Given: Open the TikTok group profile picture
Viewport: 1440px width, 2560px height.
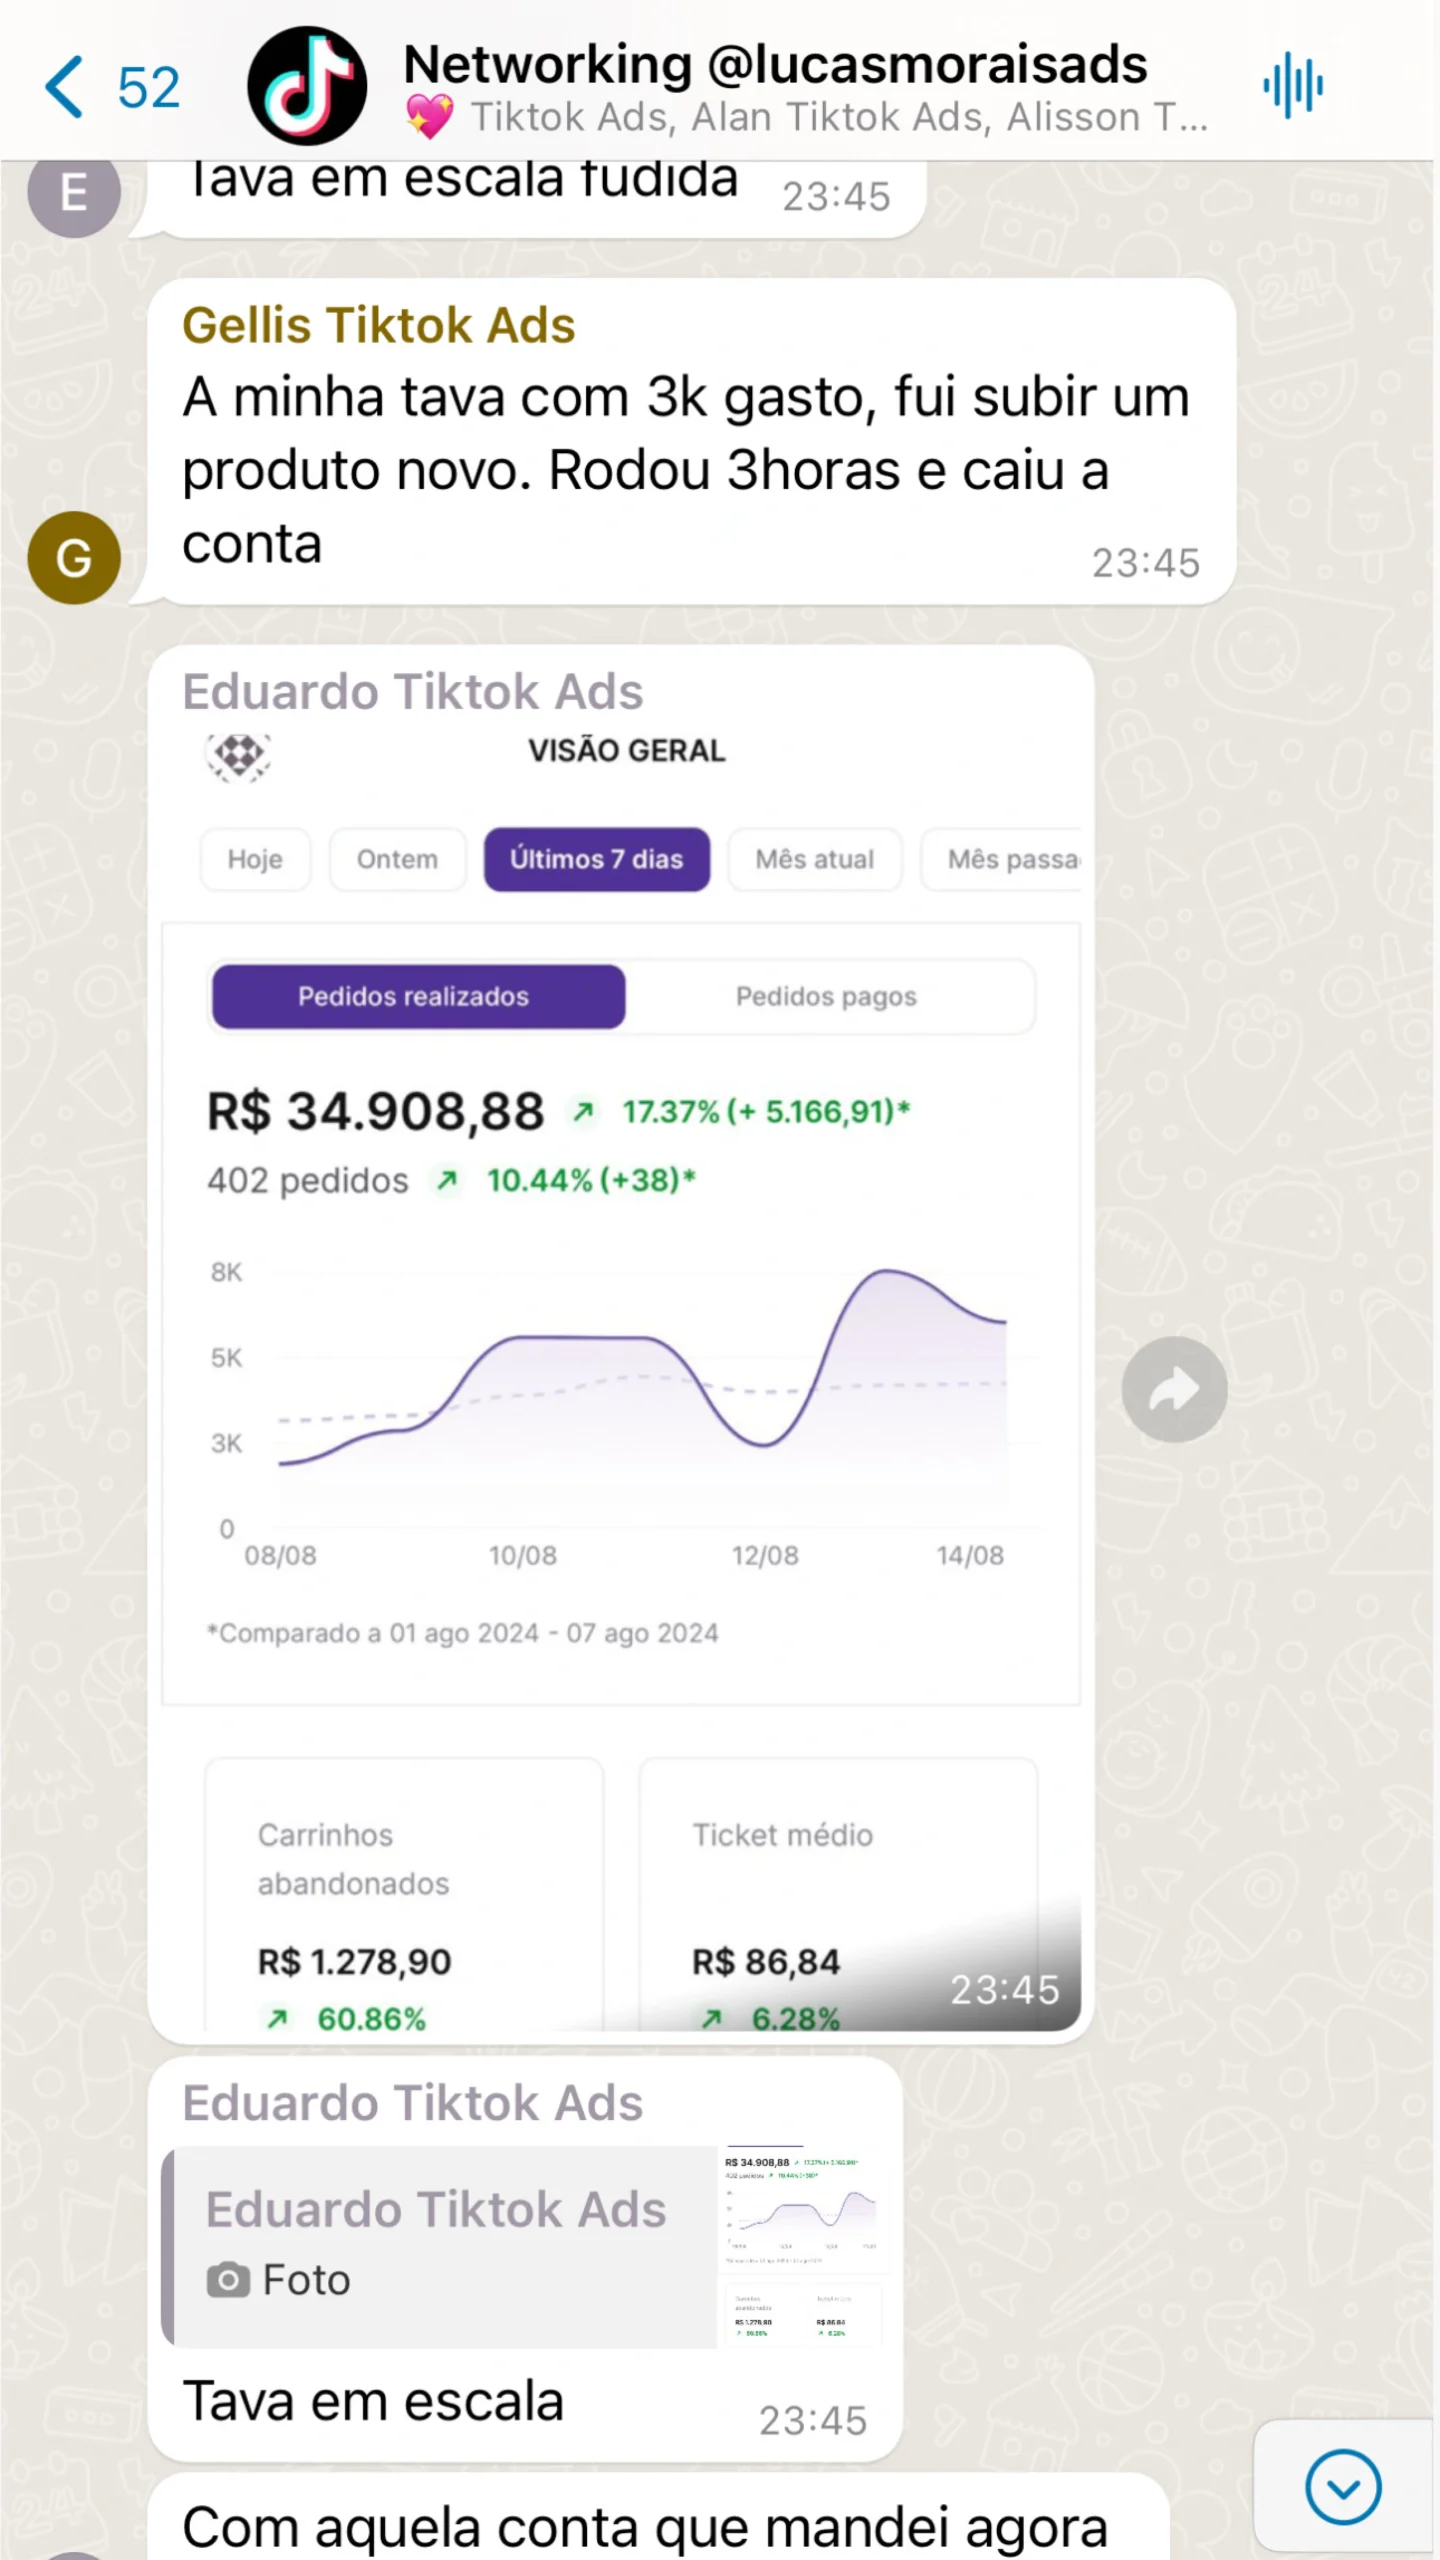Looking at the screenshot, I should [x=306, y=86].
